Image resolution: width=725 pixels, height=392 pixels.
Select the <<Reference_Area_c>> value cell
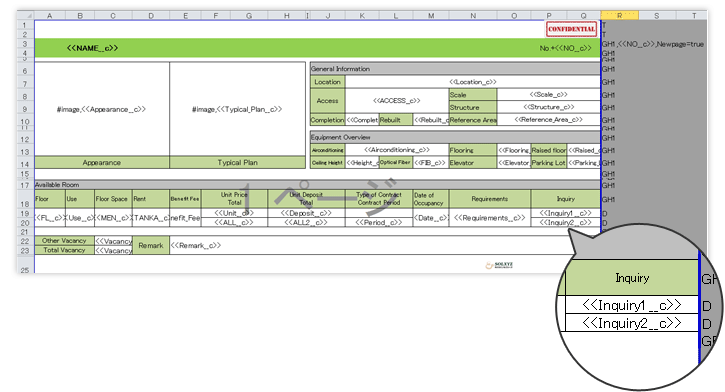(548, 120)
